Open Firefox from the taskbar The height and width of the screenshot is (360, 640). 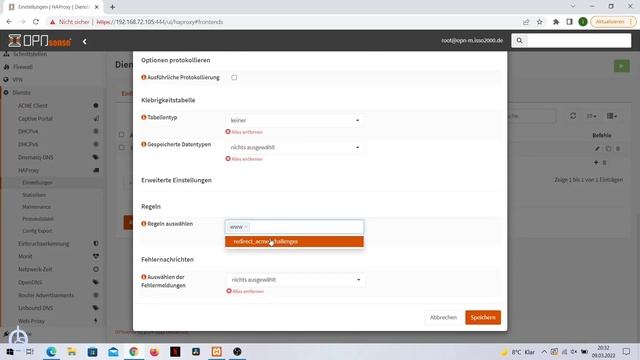pos(155,351)
